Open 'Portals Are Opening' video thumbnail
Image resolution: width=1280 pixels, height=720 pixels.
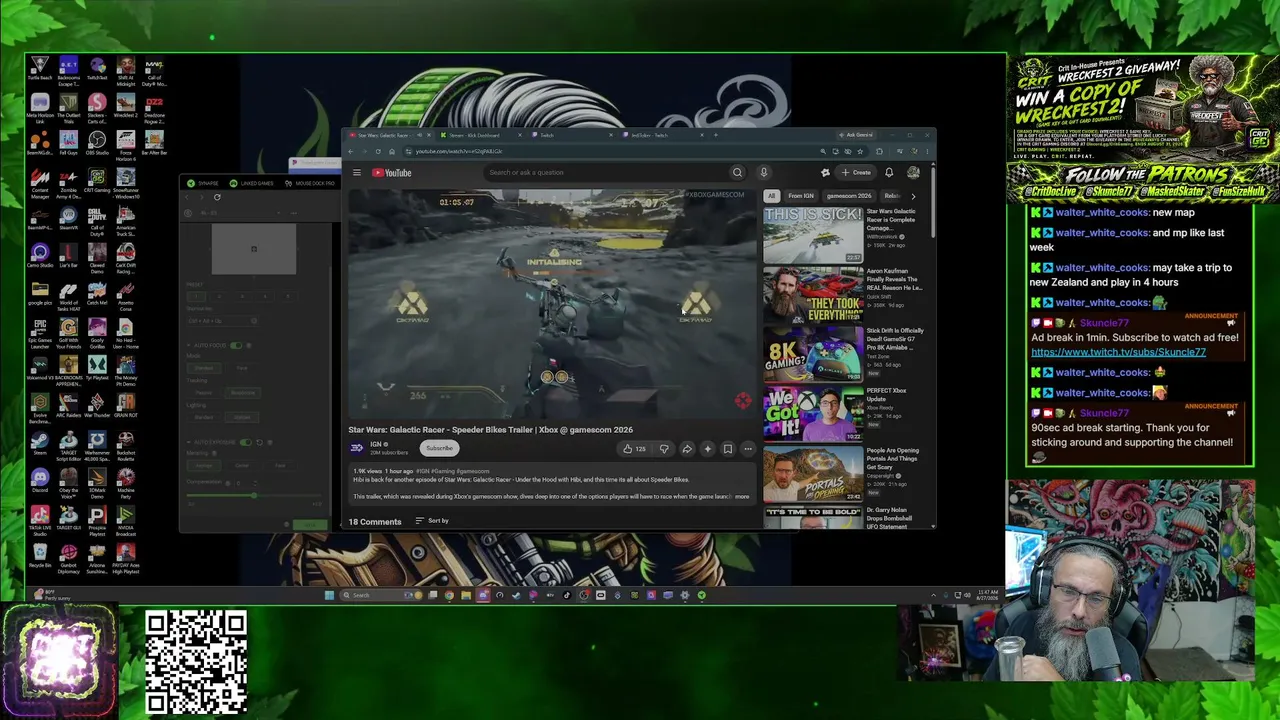click(813, 475)
